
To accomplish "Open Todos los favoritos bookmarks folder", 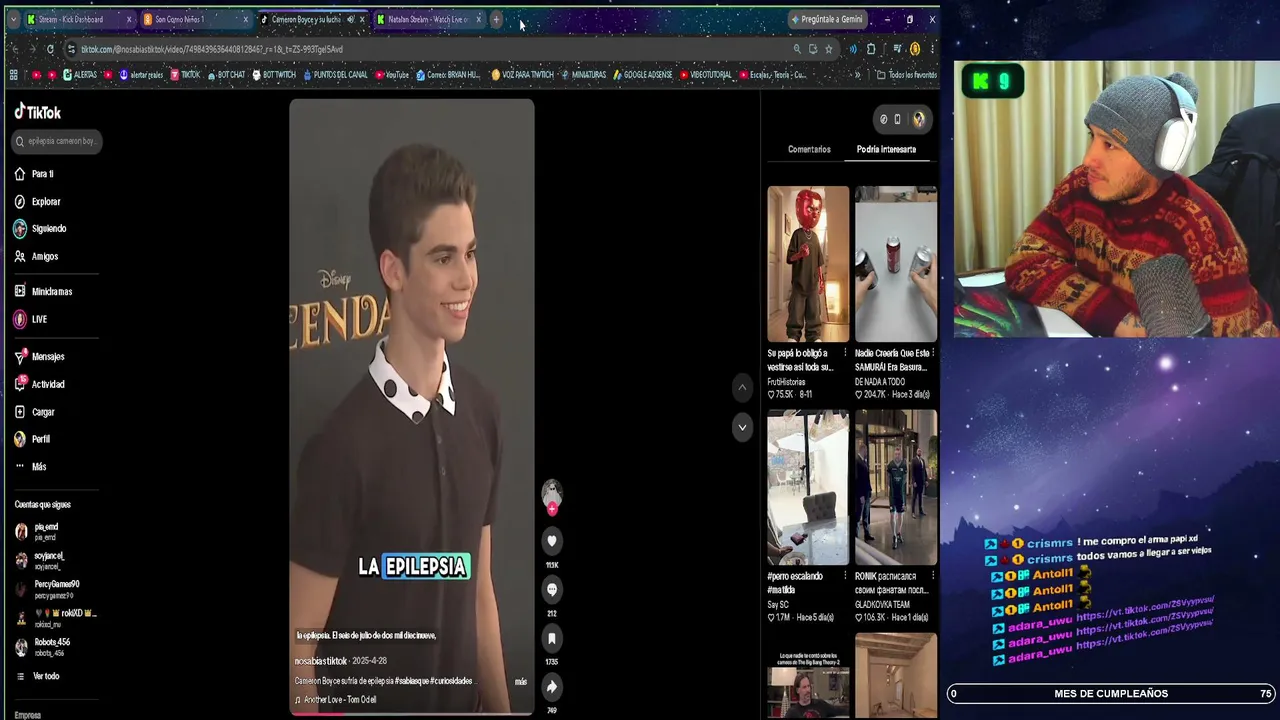I will [x=907, y=75].
